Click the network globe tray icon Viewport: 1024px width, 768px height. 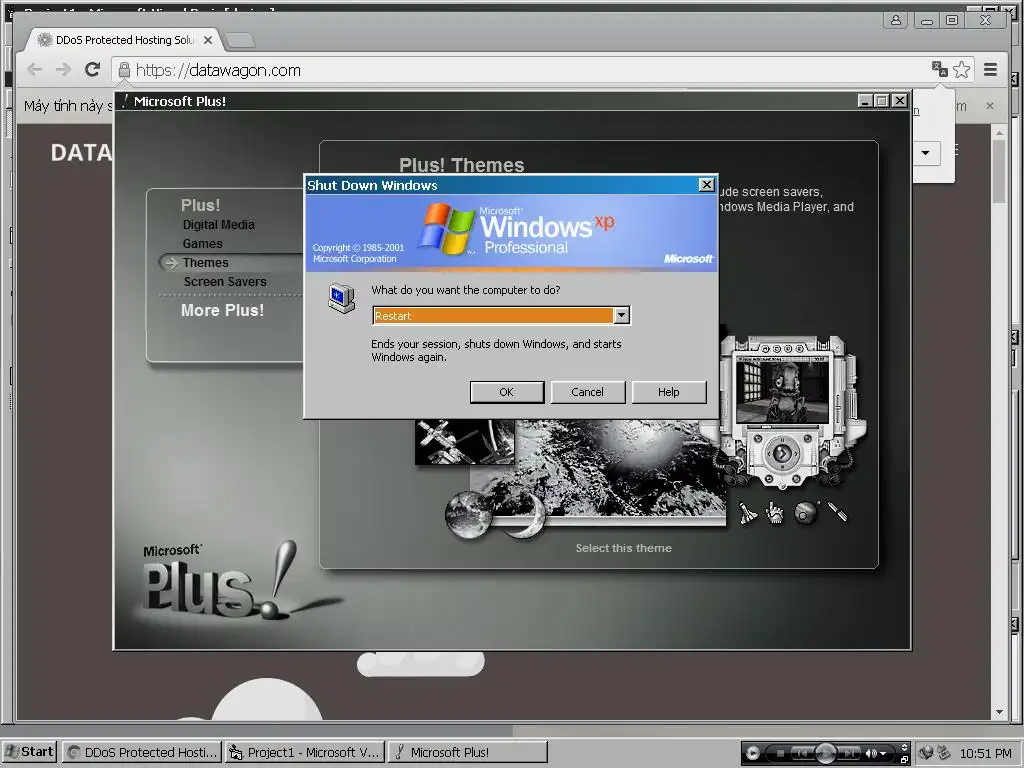[925, 753]
